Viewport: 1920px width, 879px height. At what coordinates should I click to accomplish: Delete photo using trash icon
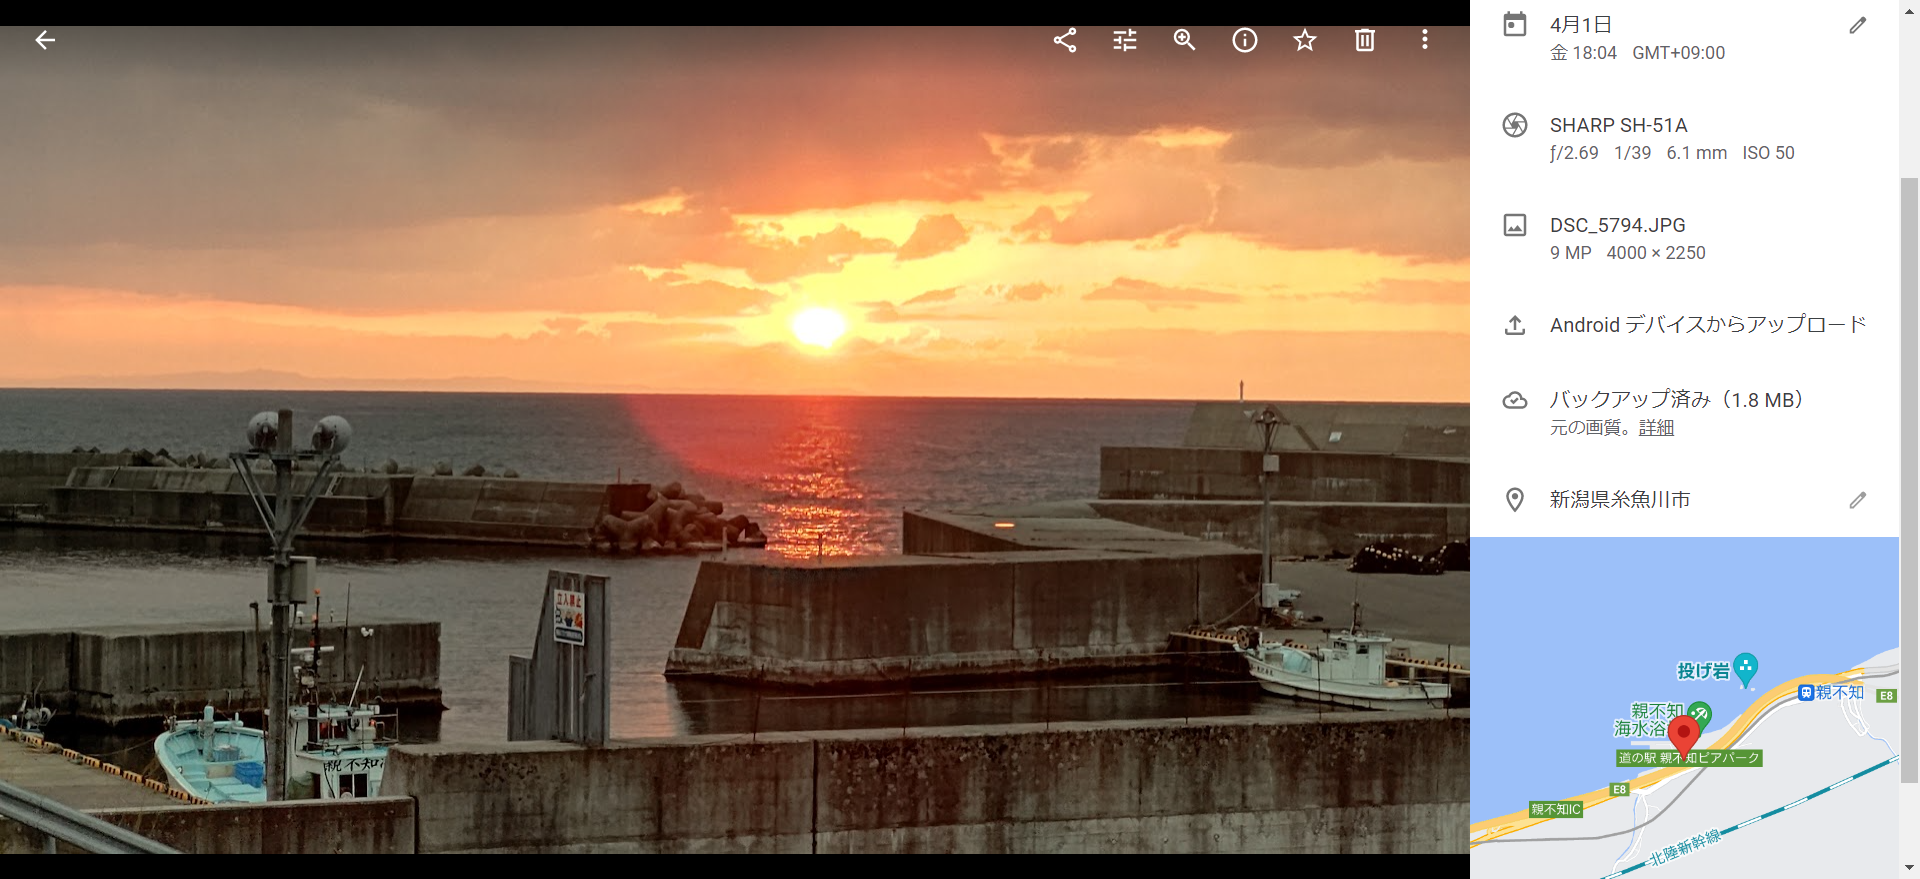[x=1365, y=40]
